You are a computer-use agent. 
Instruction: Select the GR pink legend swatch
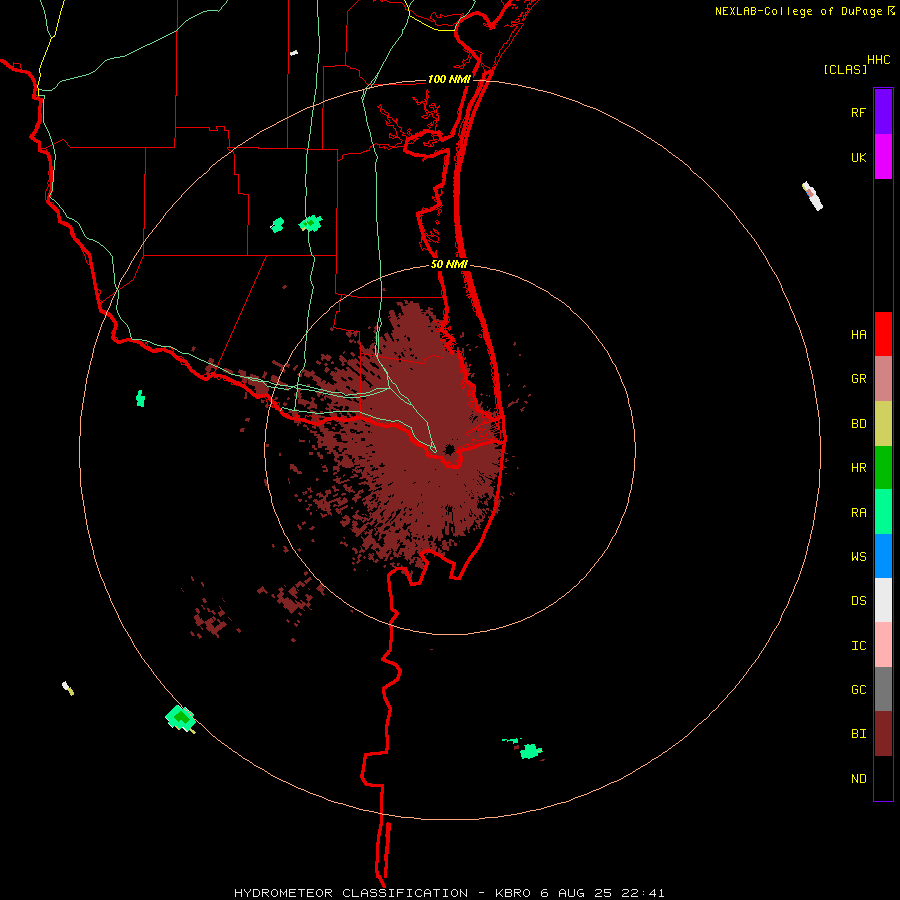tap(883, 379)
